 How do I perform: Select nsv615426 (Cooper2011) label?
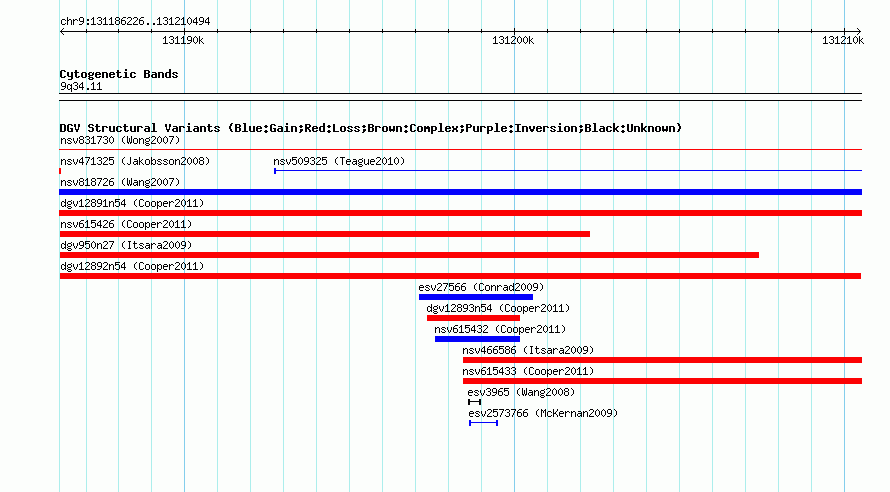(126, 224)
